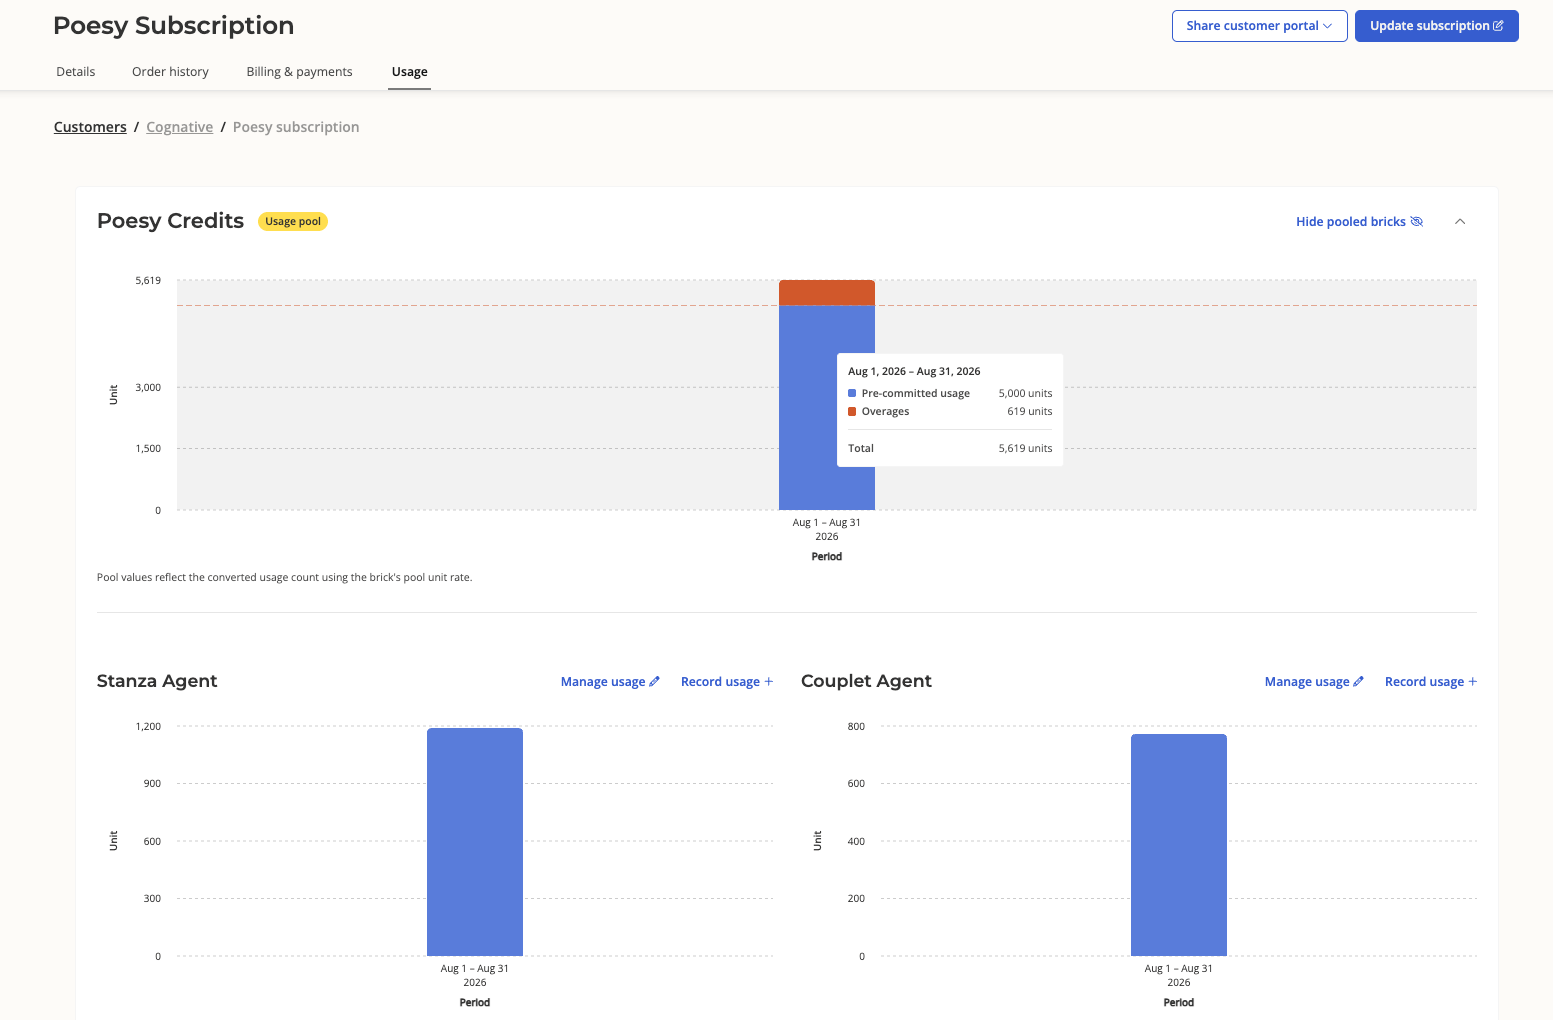Open the Cognative breadcrumb link
Viewport: 1553px width, 1020px height.
click(x=180, y=127)
